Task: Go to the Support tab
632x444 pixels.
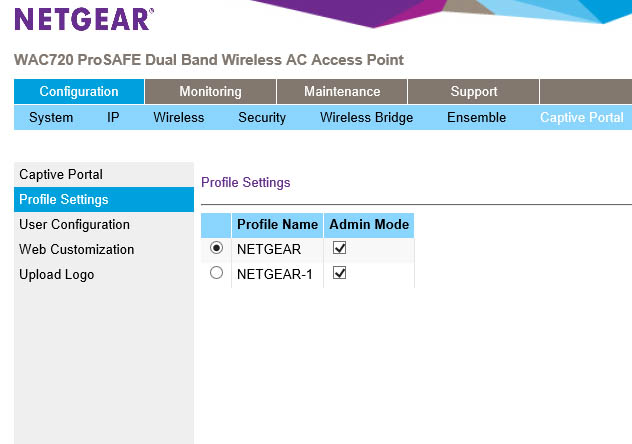Action: click(x=474, y=91)
